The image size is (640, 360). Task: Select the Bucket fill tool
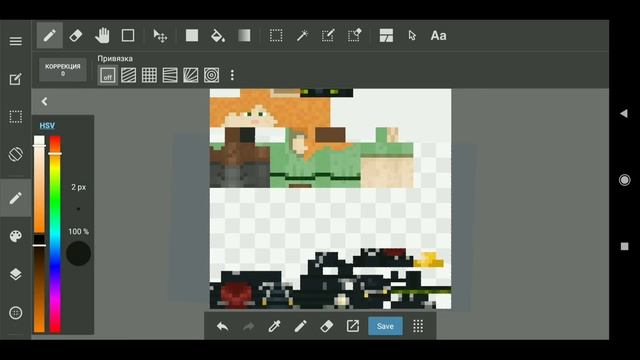tap(218, 36)
